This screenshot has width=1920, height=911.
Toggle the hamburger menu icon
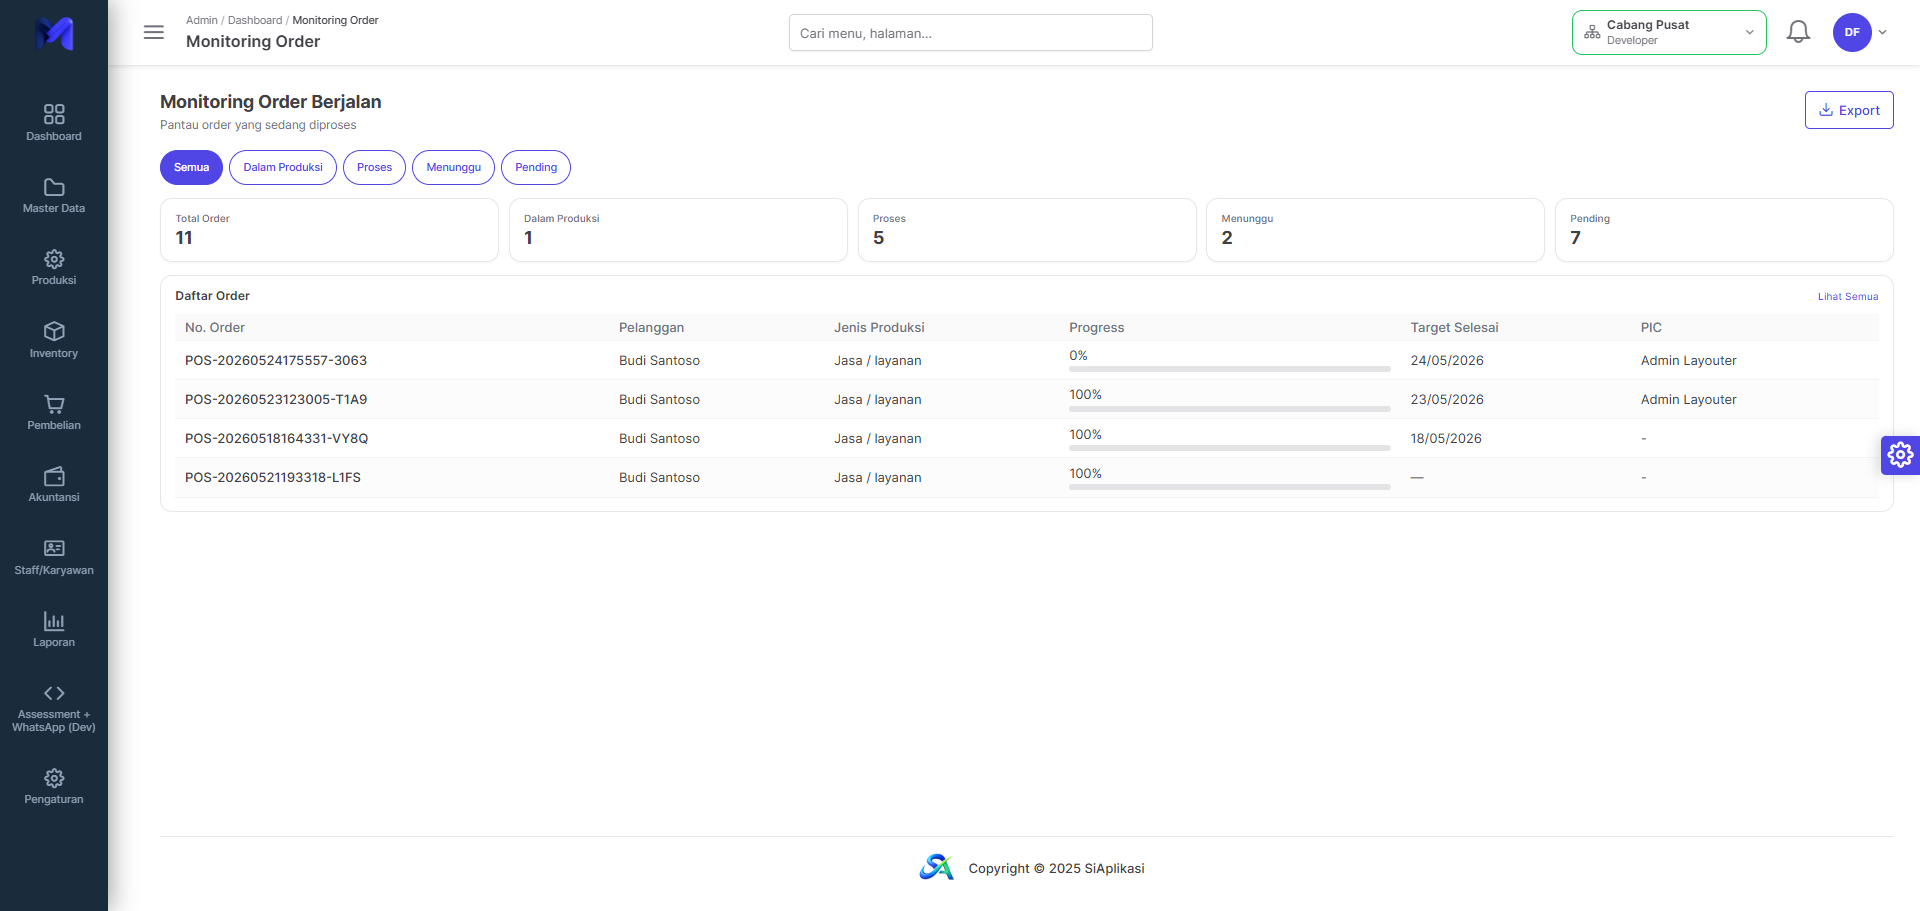(x=154, y=32)
